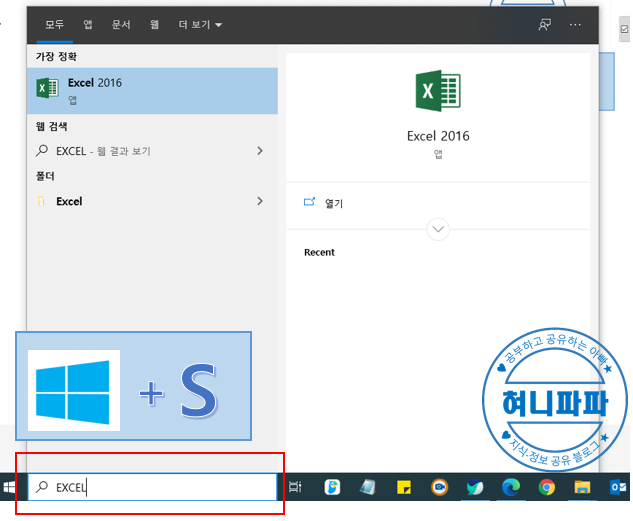The image size is (633, 521).
Task: Open the Excel 2016 best match result
Action: [x=152, y=91]
